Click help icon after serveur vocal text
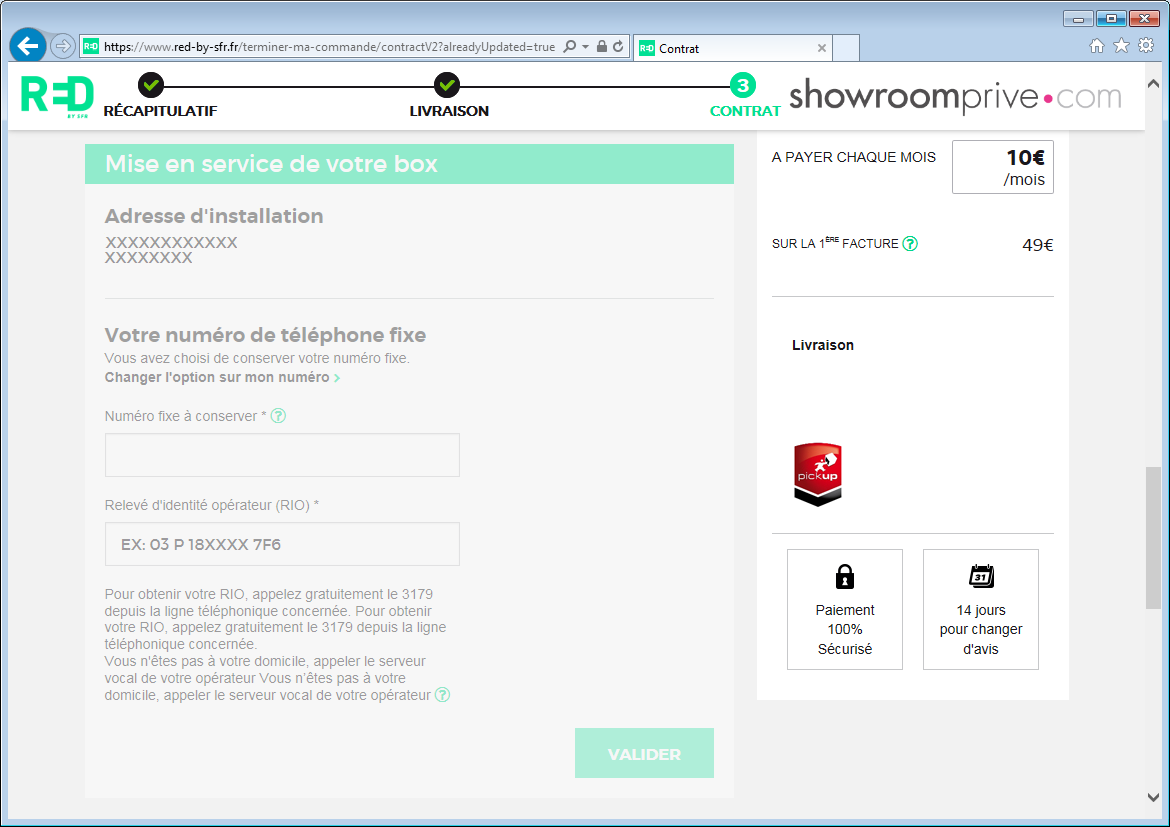The image size is (1170, 827). (x=442, y=695)
